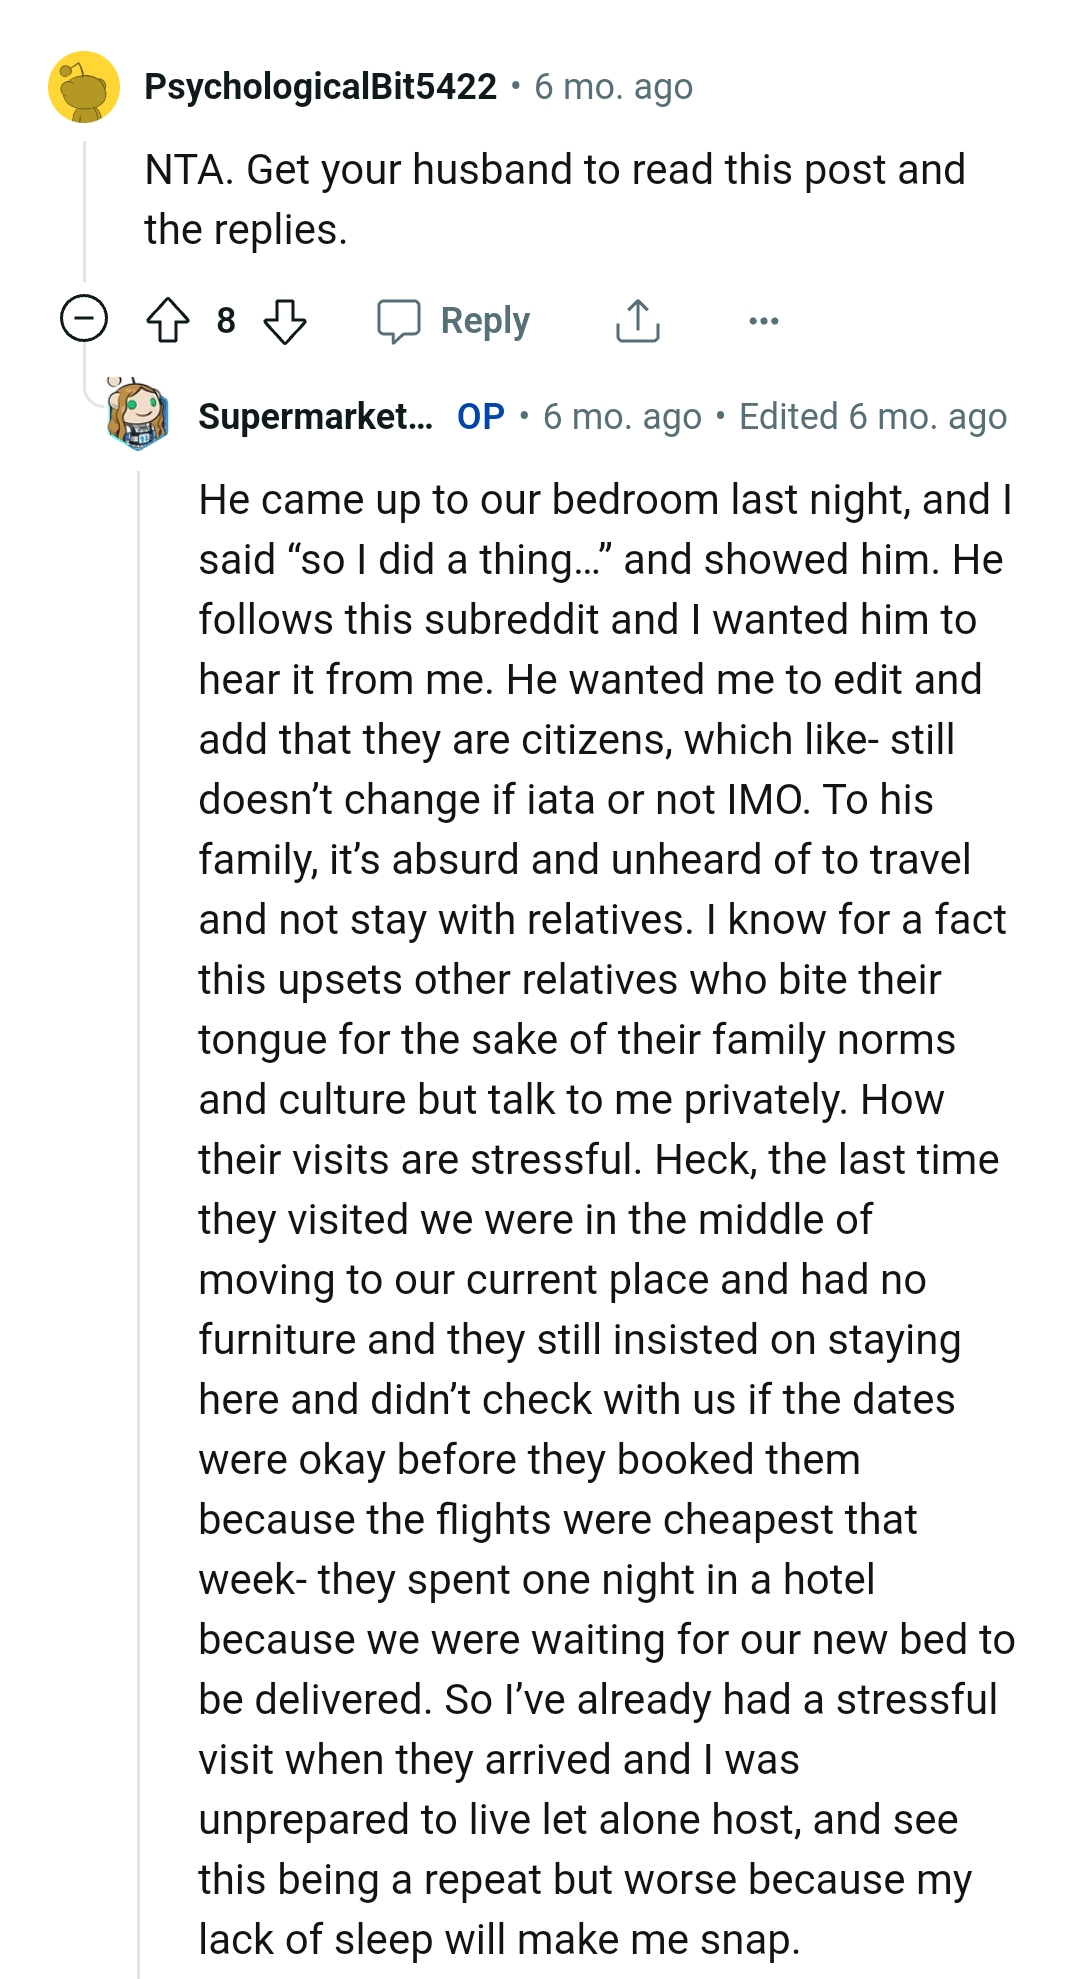
Task: Click the 6 mo. ago timestamp on top comment
Action: pyautogui.click(x=613, y=88)
